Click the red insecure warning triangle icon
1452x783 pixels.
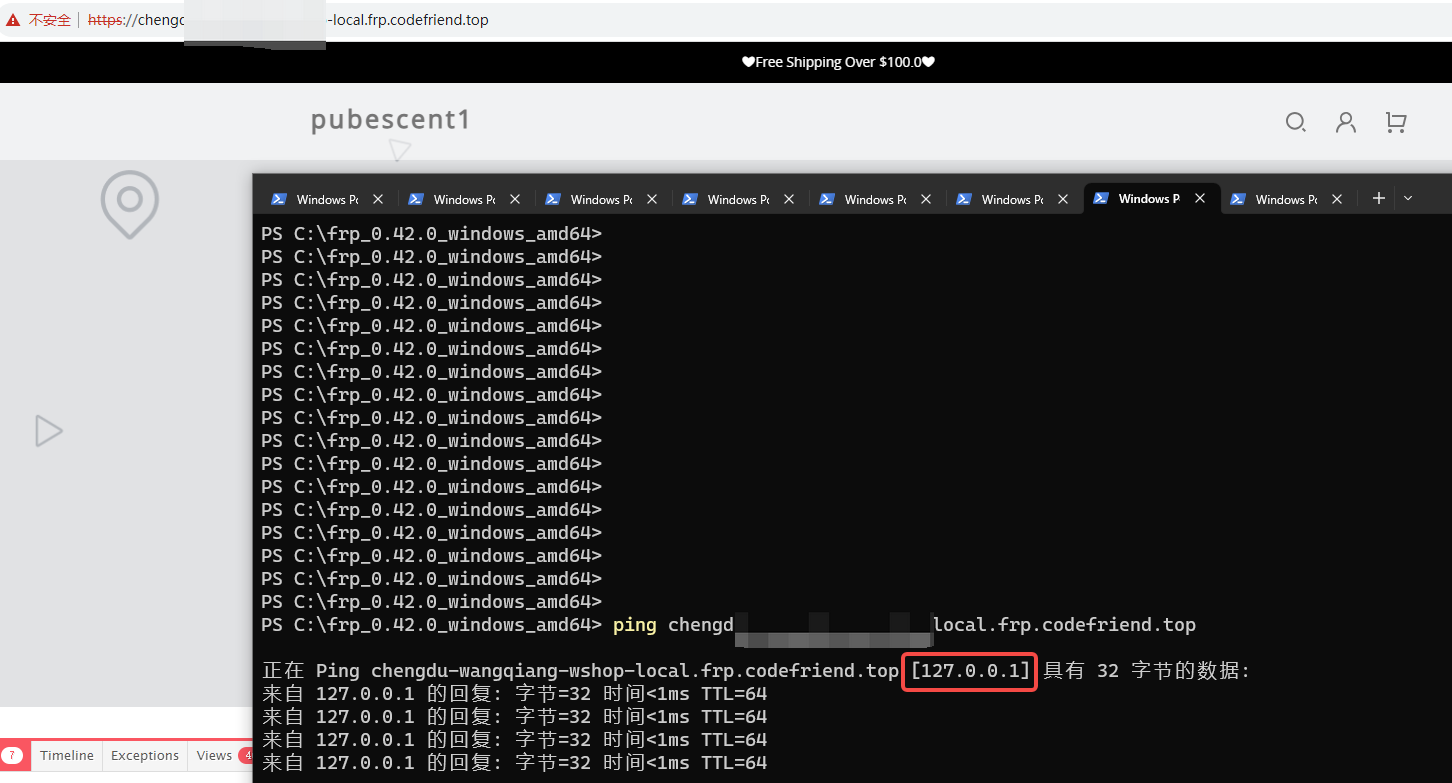click(13, 20)
